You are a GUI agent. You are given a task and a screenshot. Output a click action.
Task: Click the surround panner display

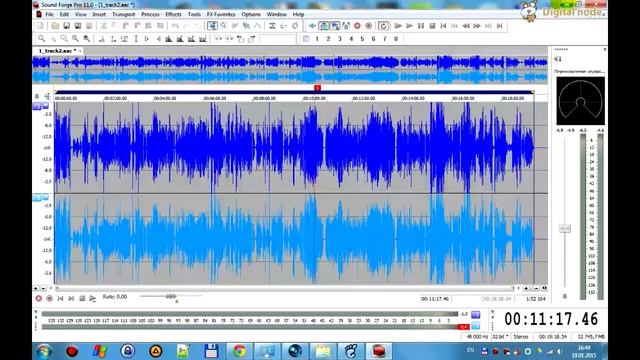coord(580,101)
